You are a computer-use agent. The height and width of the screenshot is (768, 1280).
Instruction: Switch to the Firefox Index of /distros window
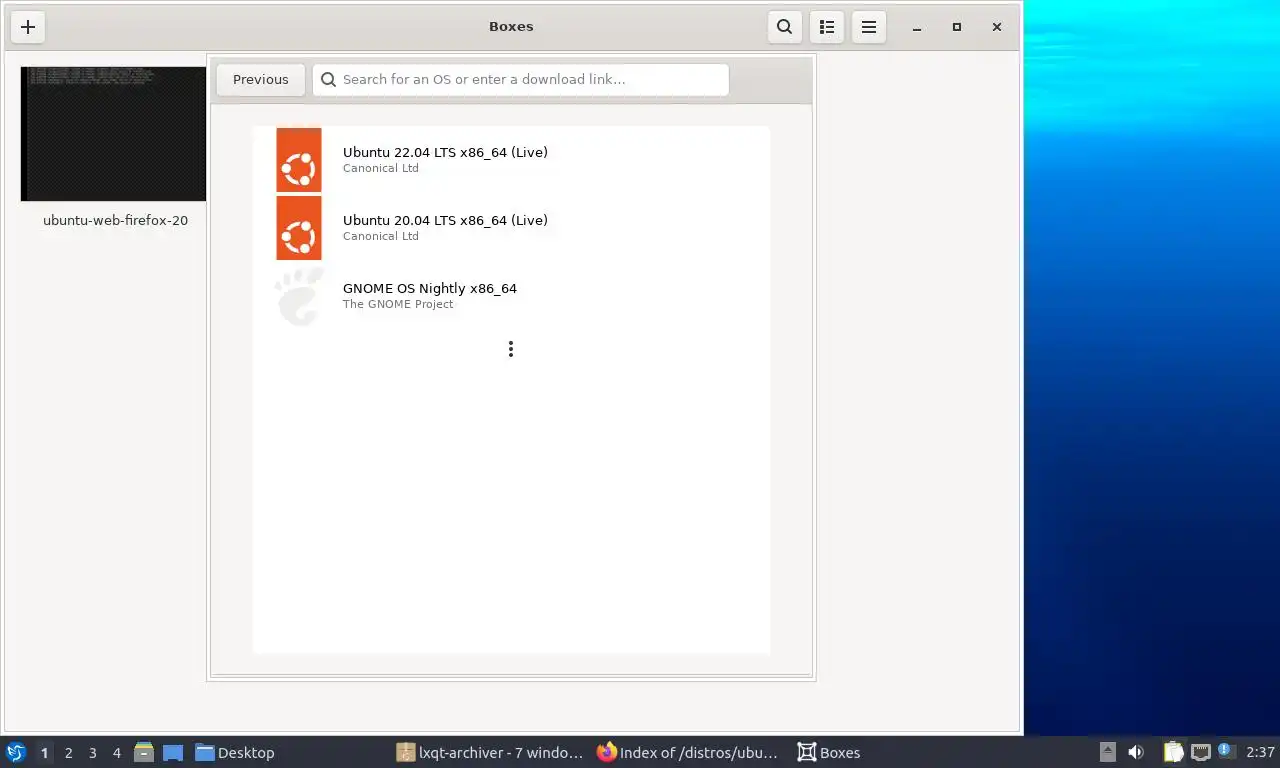coord(687,753)
